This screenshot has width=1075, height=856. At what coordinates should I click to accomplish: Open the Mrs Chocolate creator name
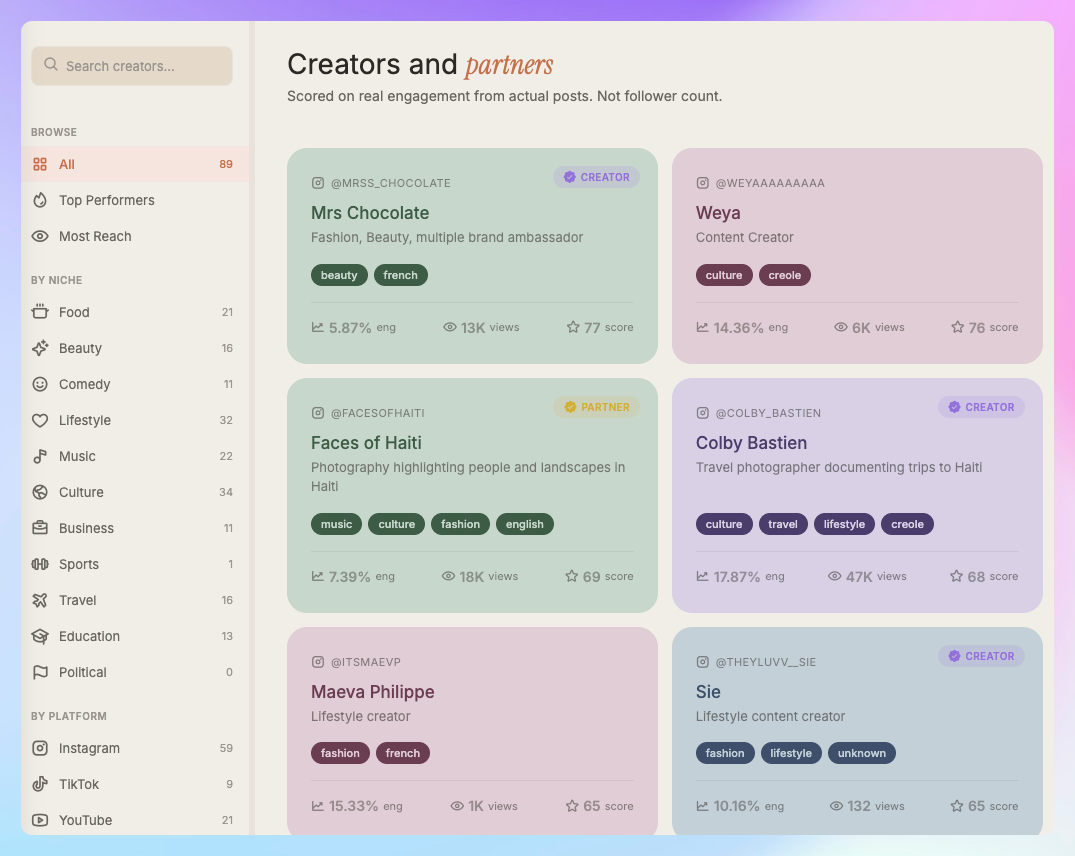tap(370, 213)
